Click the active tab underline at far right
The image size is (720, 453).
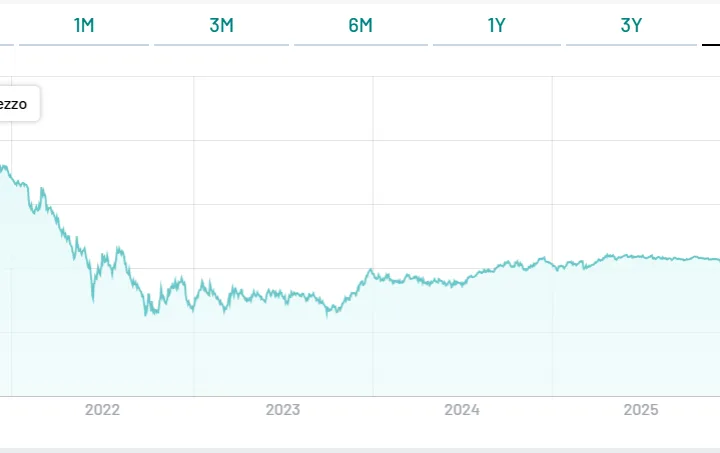click(x=711, y=45)
